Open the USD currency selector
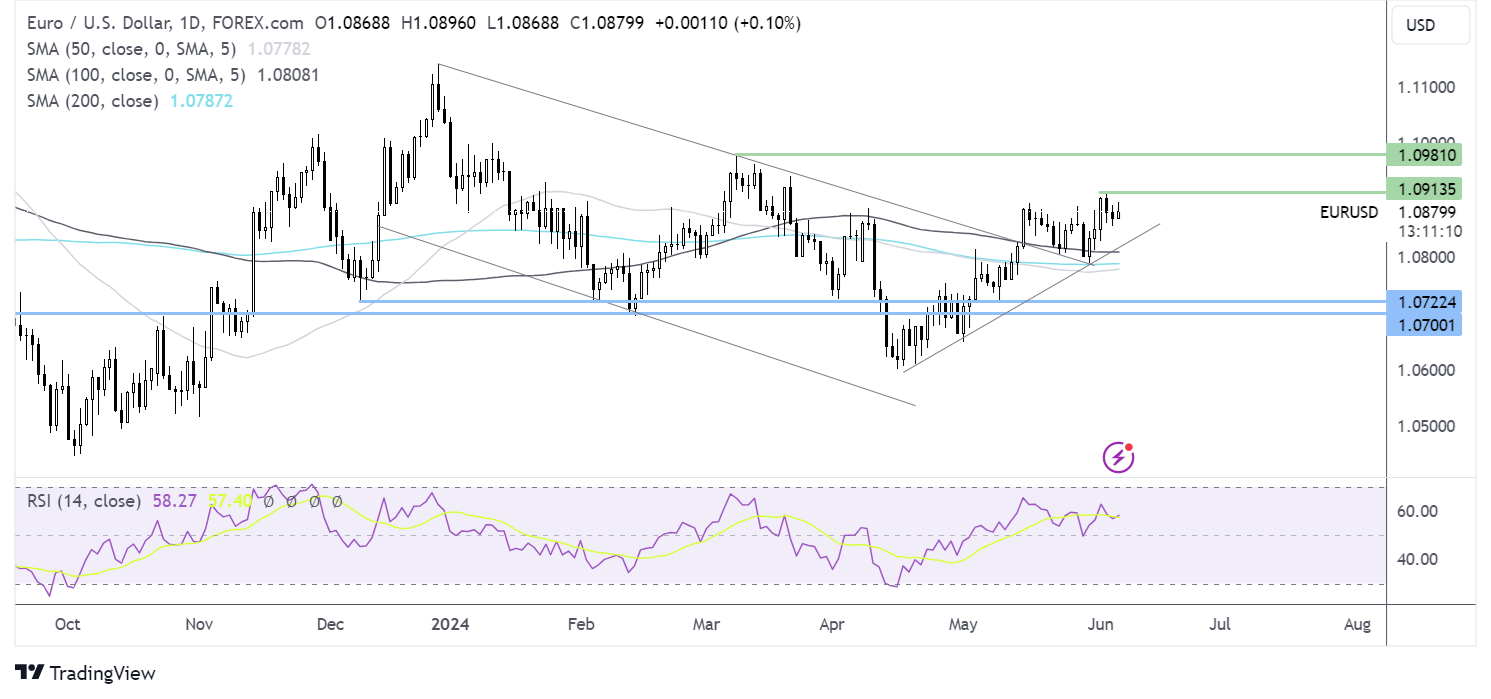This screenshot has height=699, width=1491. 1431,25
